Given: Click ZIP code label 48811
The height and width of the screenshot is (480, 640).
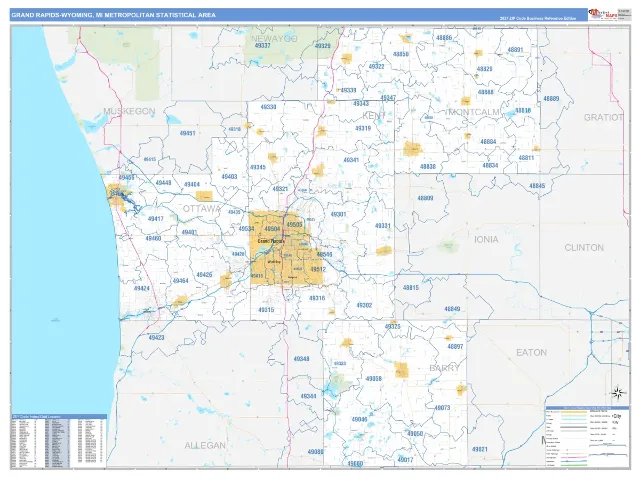Looking at the screenshot, I should [526, 158].
